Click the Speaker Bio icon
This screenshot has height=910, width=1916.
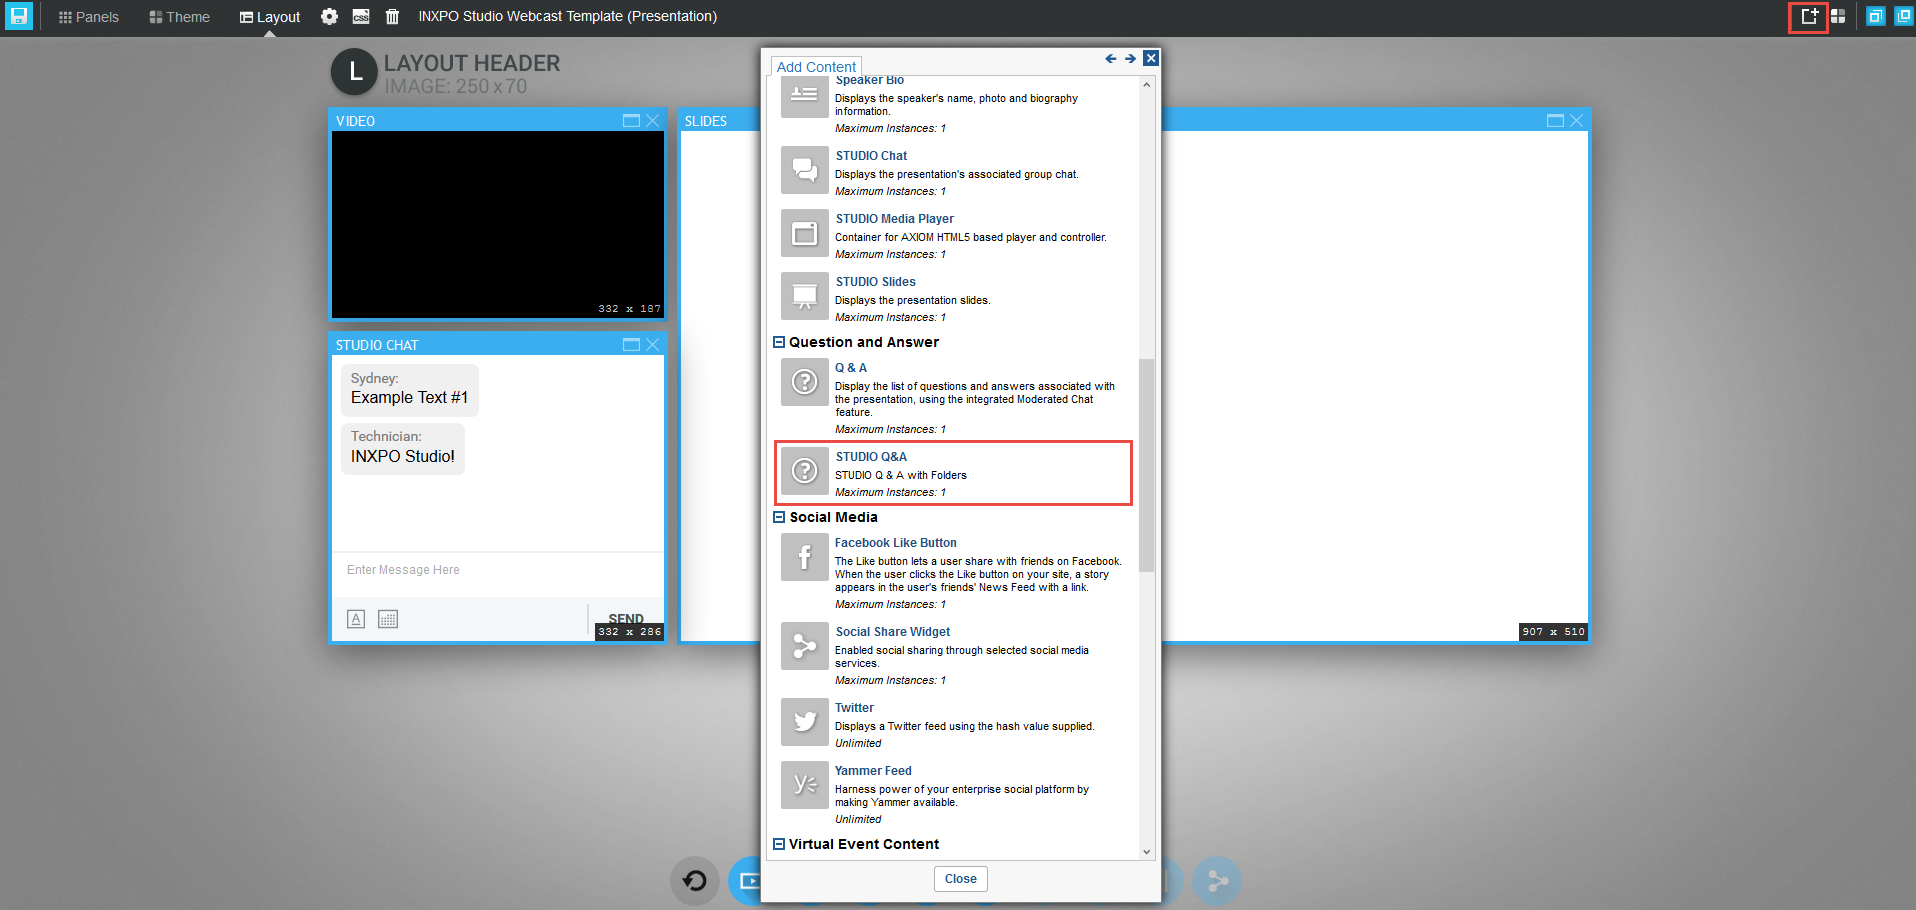click(805, 98)
